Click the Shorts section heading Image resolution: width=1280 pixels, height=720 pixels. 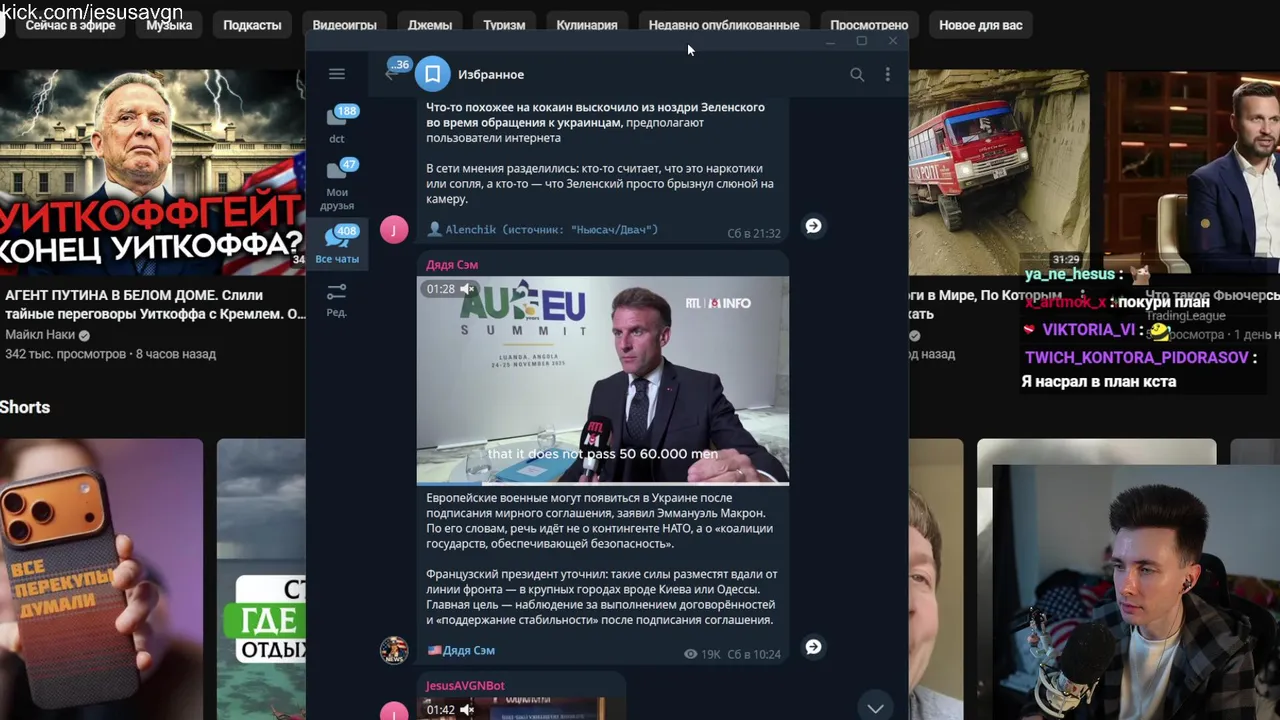point(25,407)
